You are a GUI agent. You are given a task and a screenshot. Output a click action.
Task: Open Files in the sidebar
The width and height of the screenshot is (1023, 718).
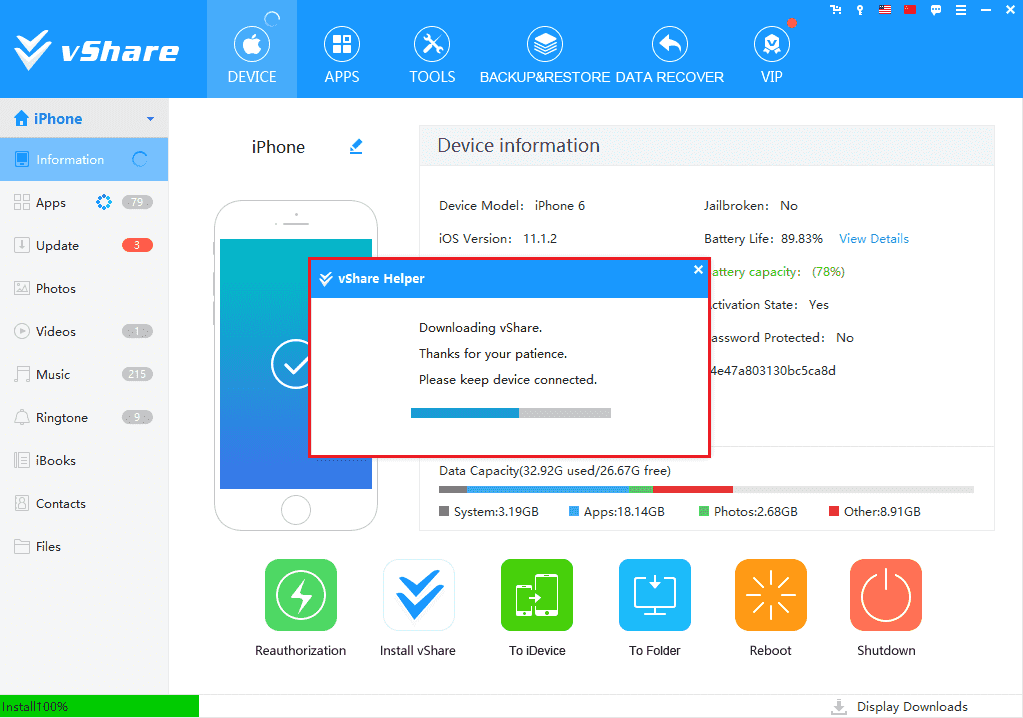pyautogui.click(x=84, y=546)
